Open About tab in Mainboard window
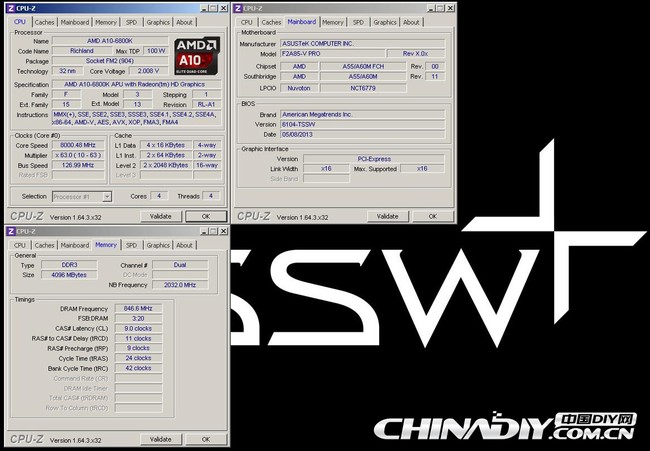 pos(411,22)
